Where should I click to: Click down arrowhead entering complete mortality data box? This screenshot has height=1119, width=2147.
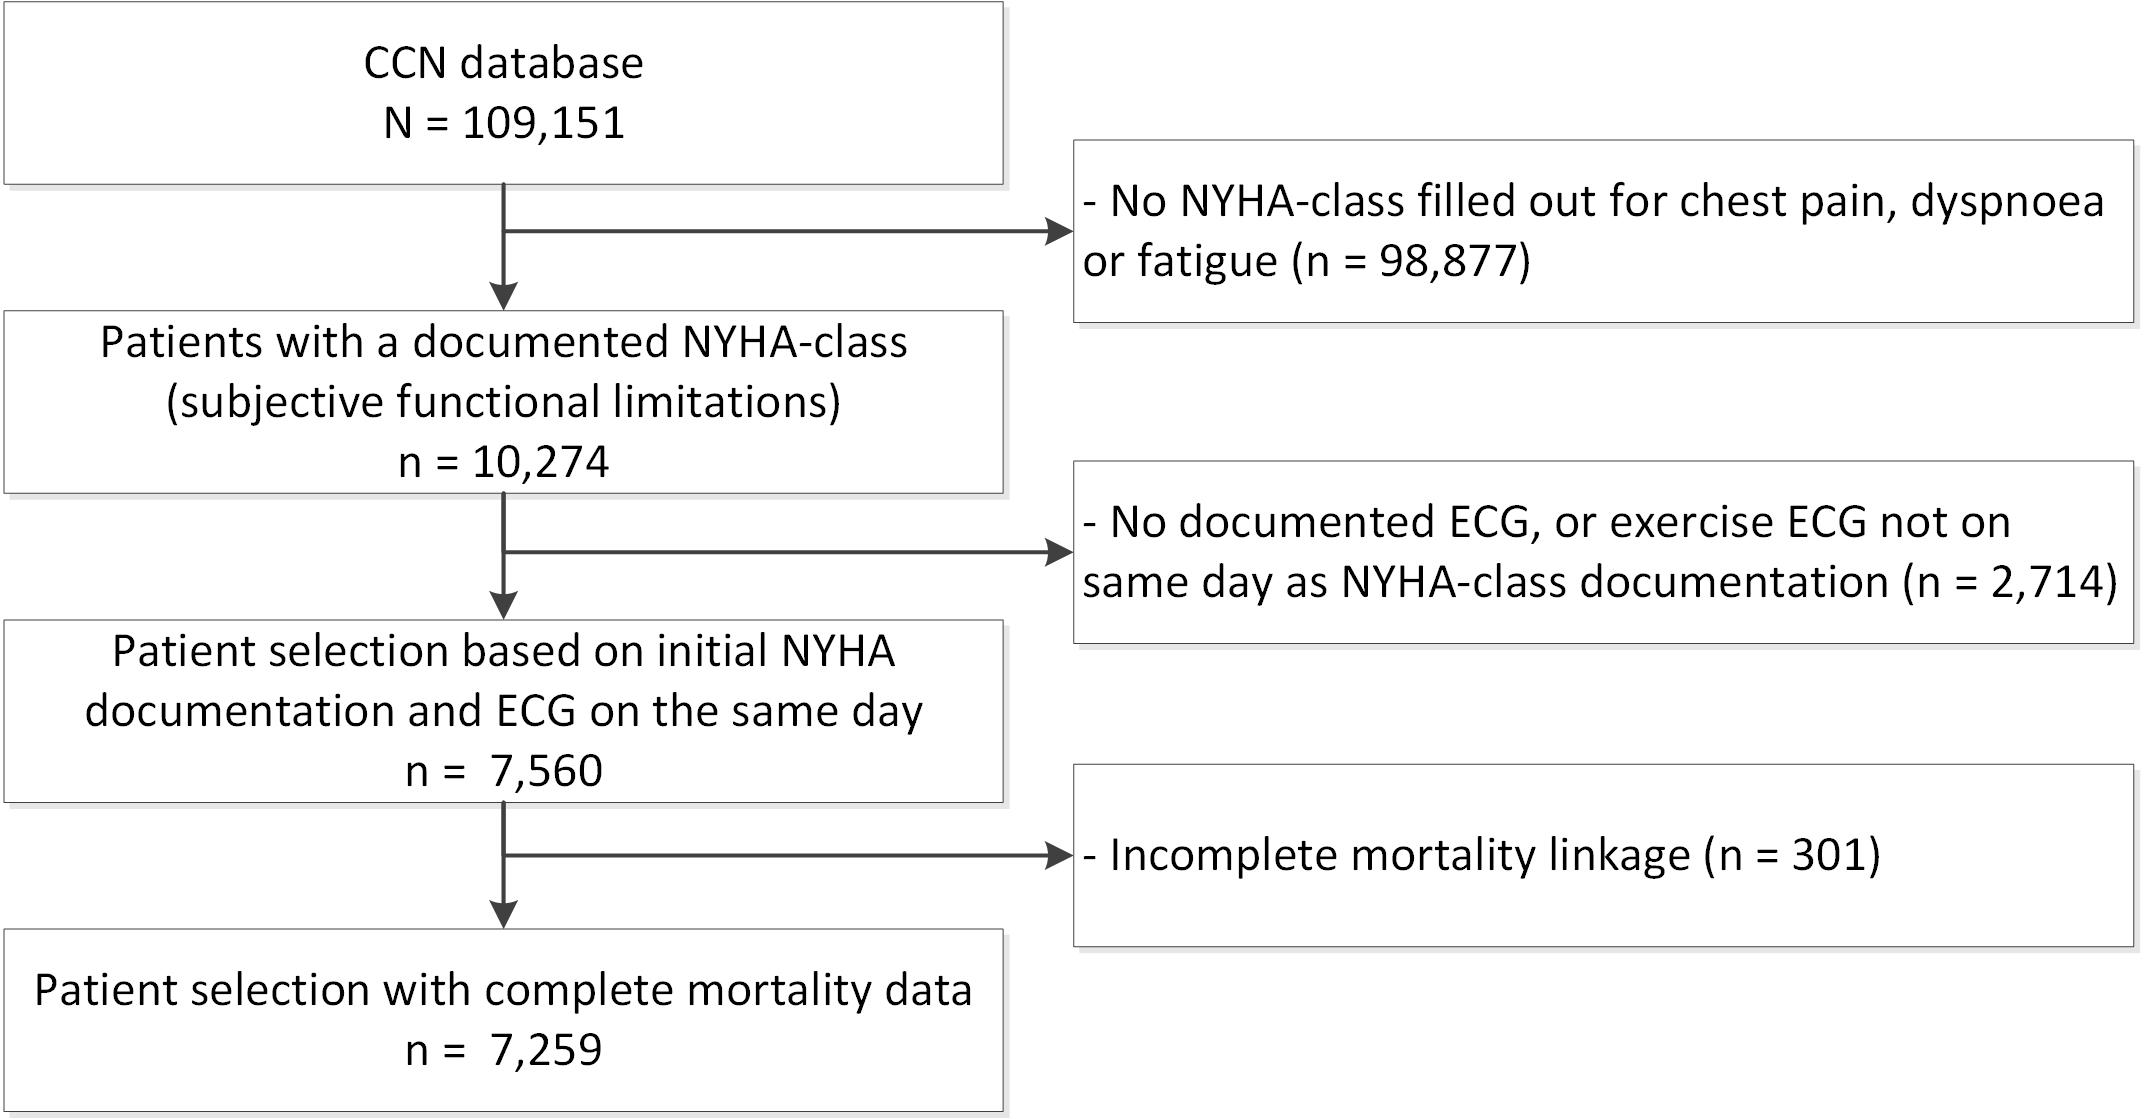coord(503,915)
